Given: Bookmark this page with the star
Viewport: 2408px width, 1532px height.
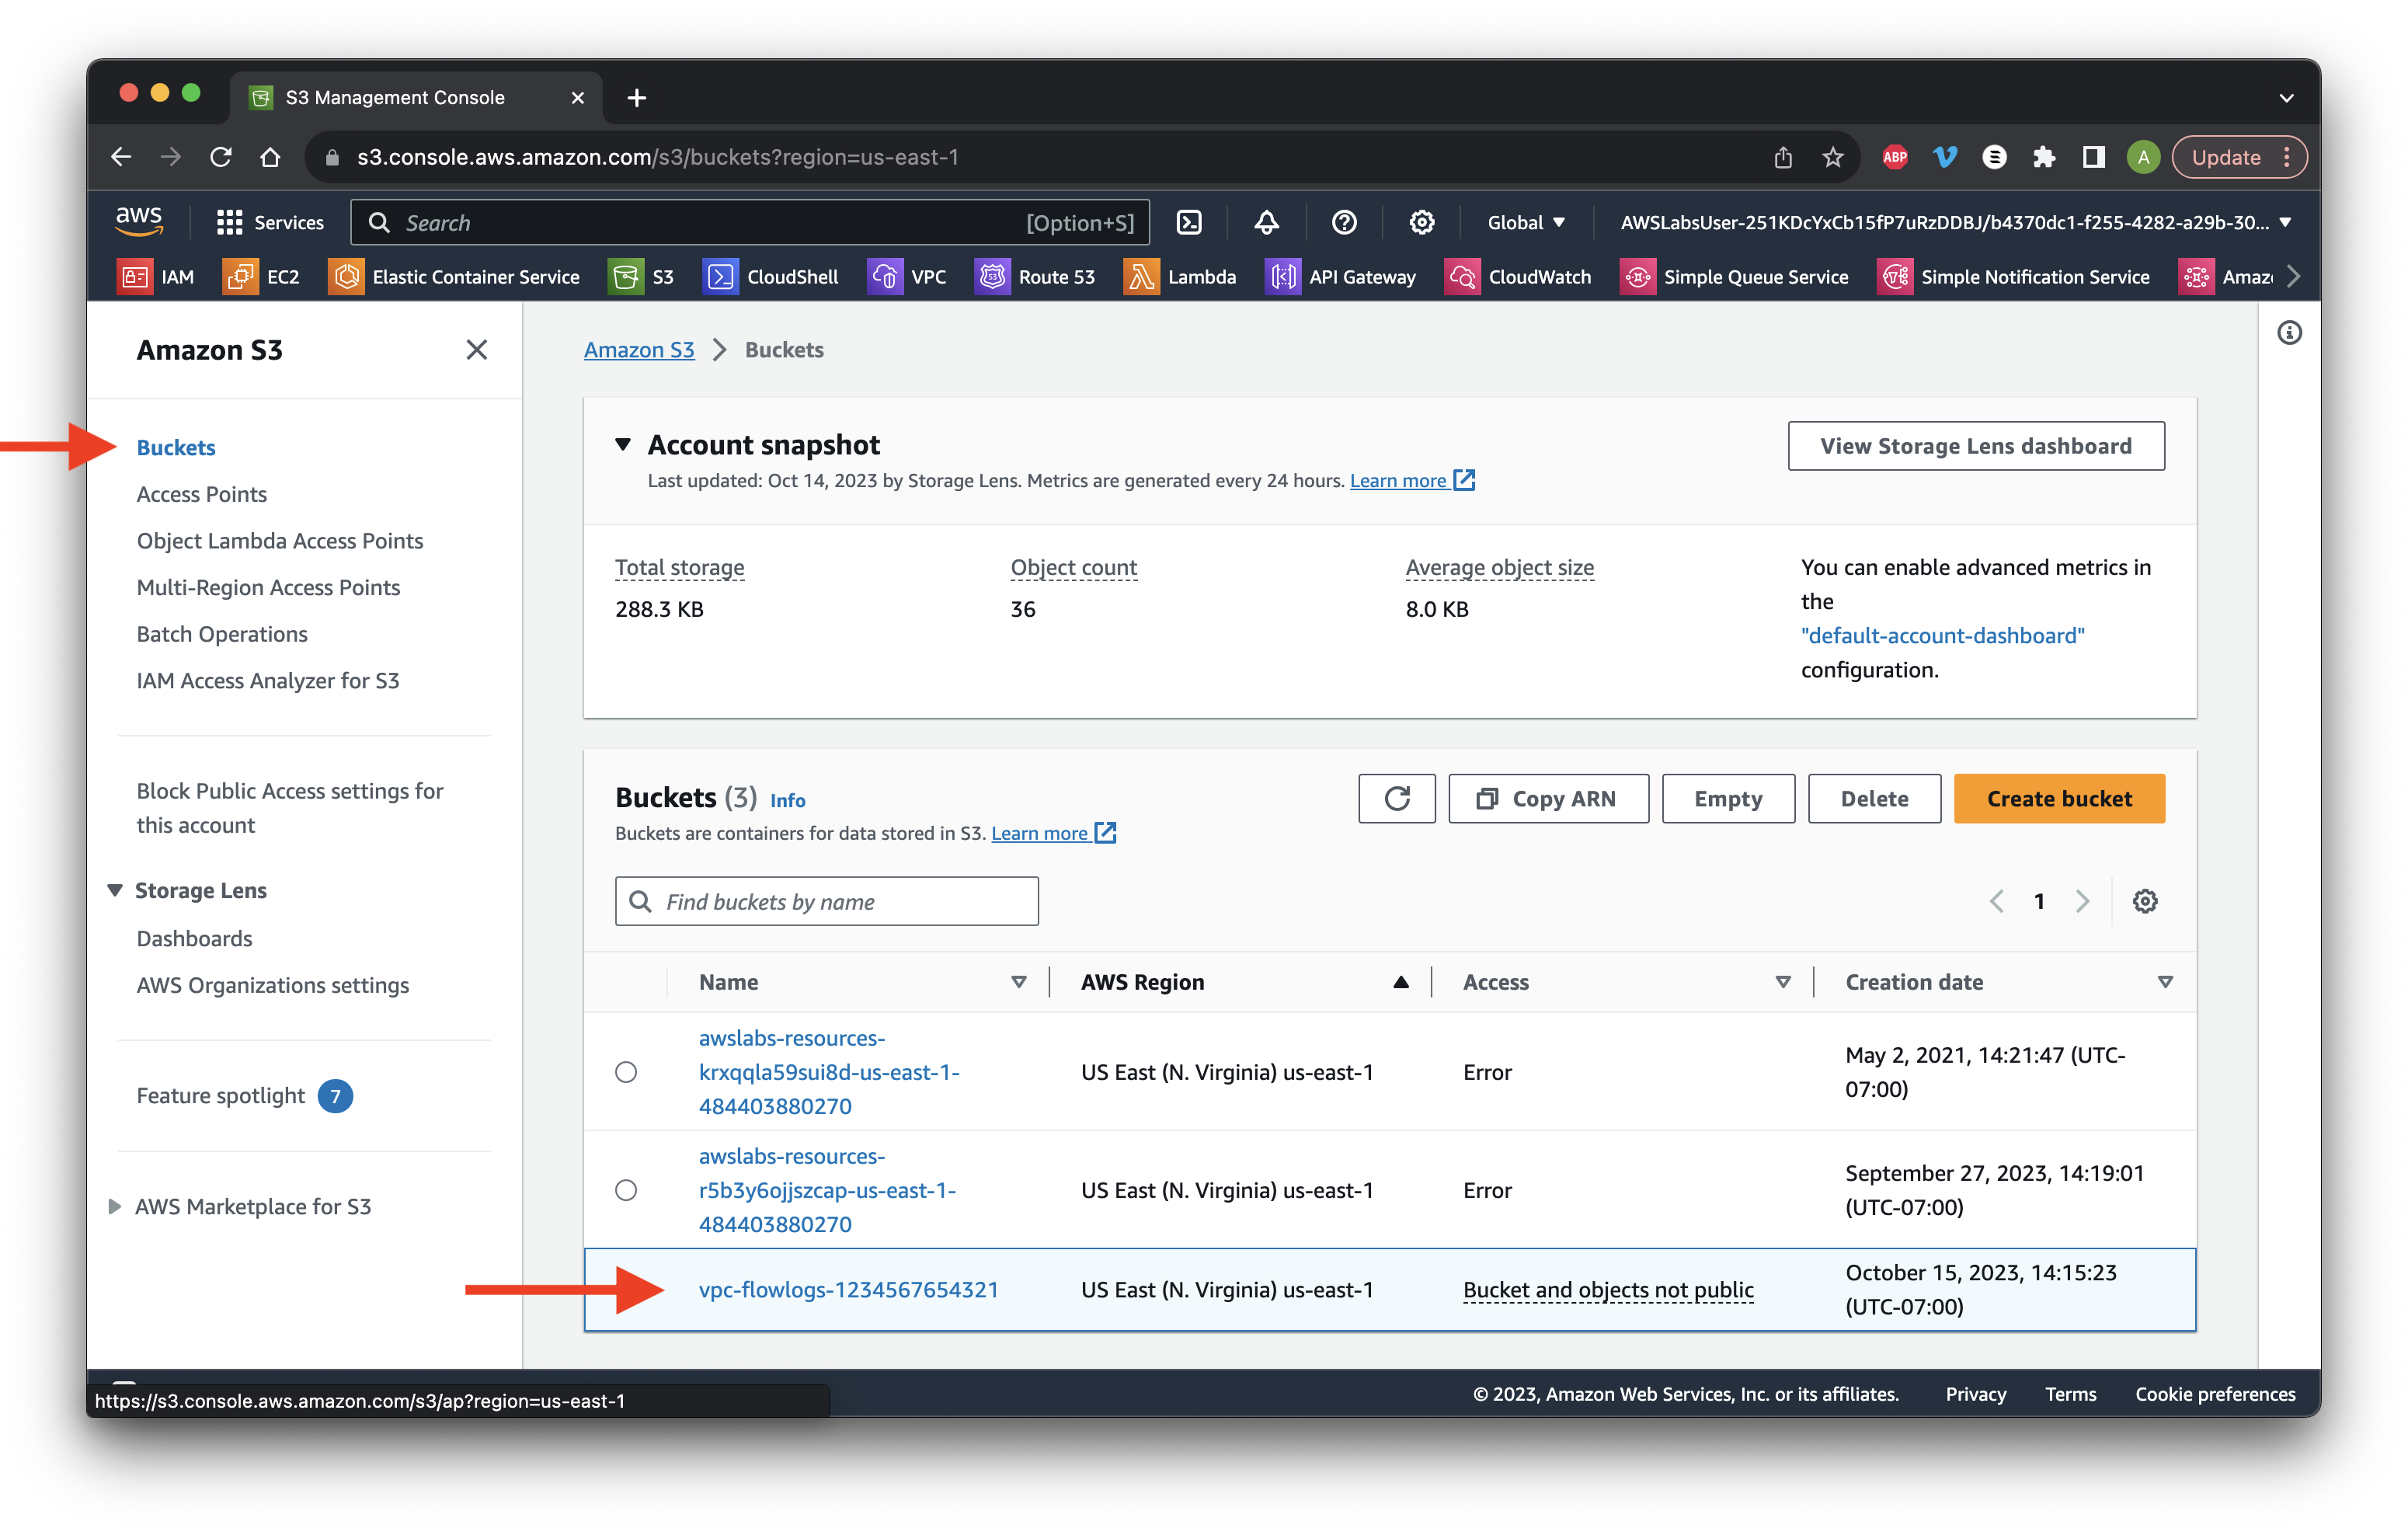Looking at the screenshot, I should pos(1832,157).
